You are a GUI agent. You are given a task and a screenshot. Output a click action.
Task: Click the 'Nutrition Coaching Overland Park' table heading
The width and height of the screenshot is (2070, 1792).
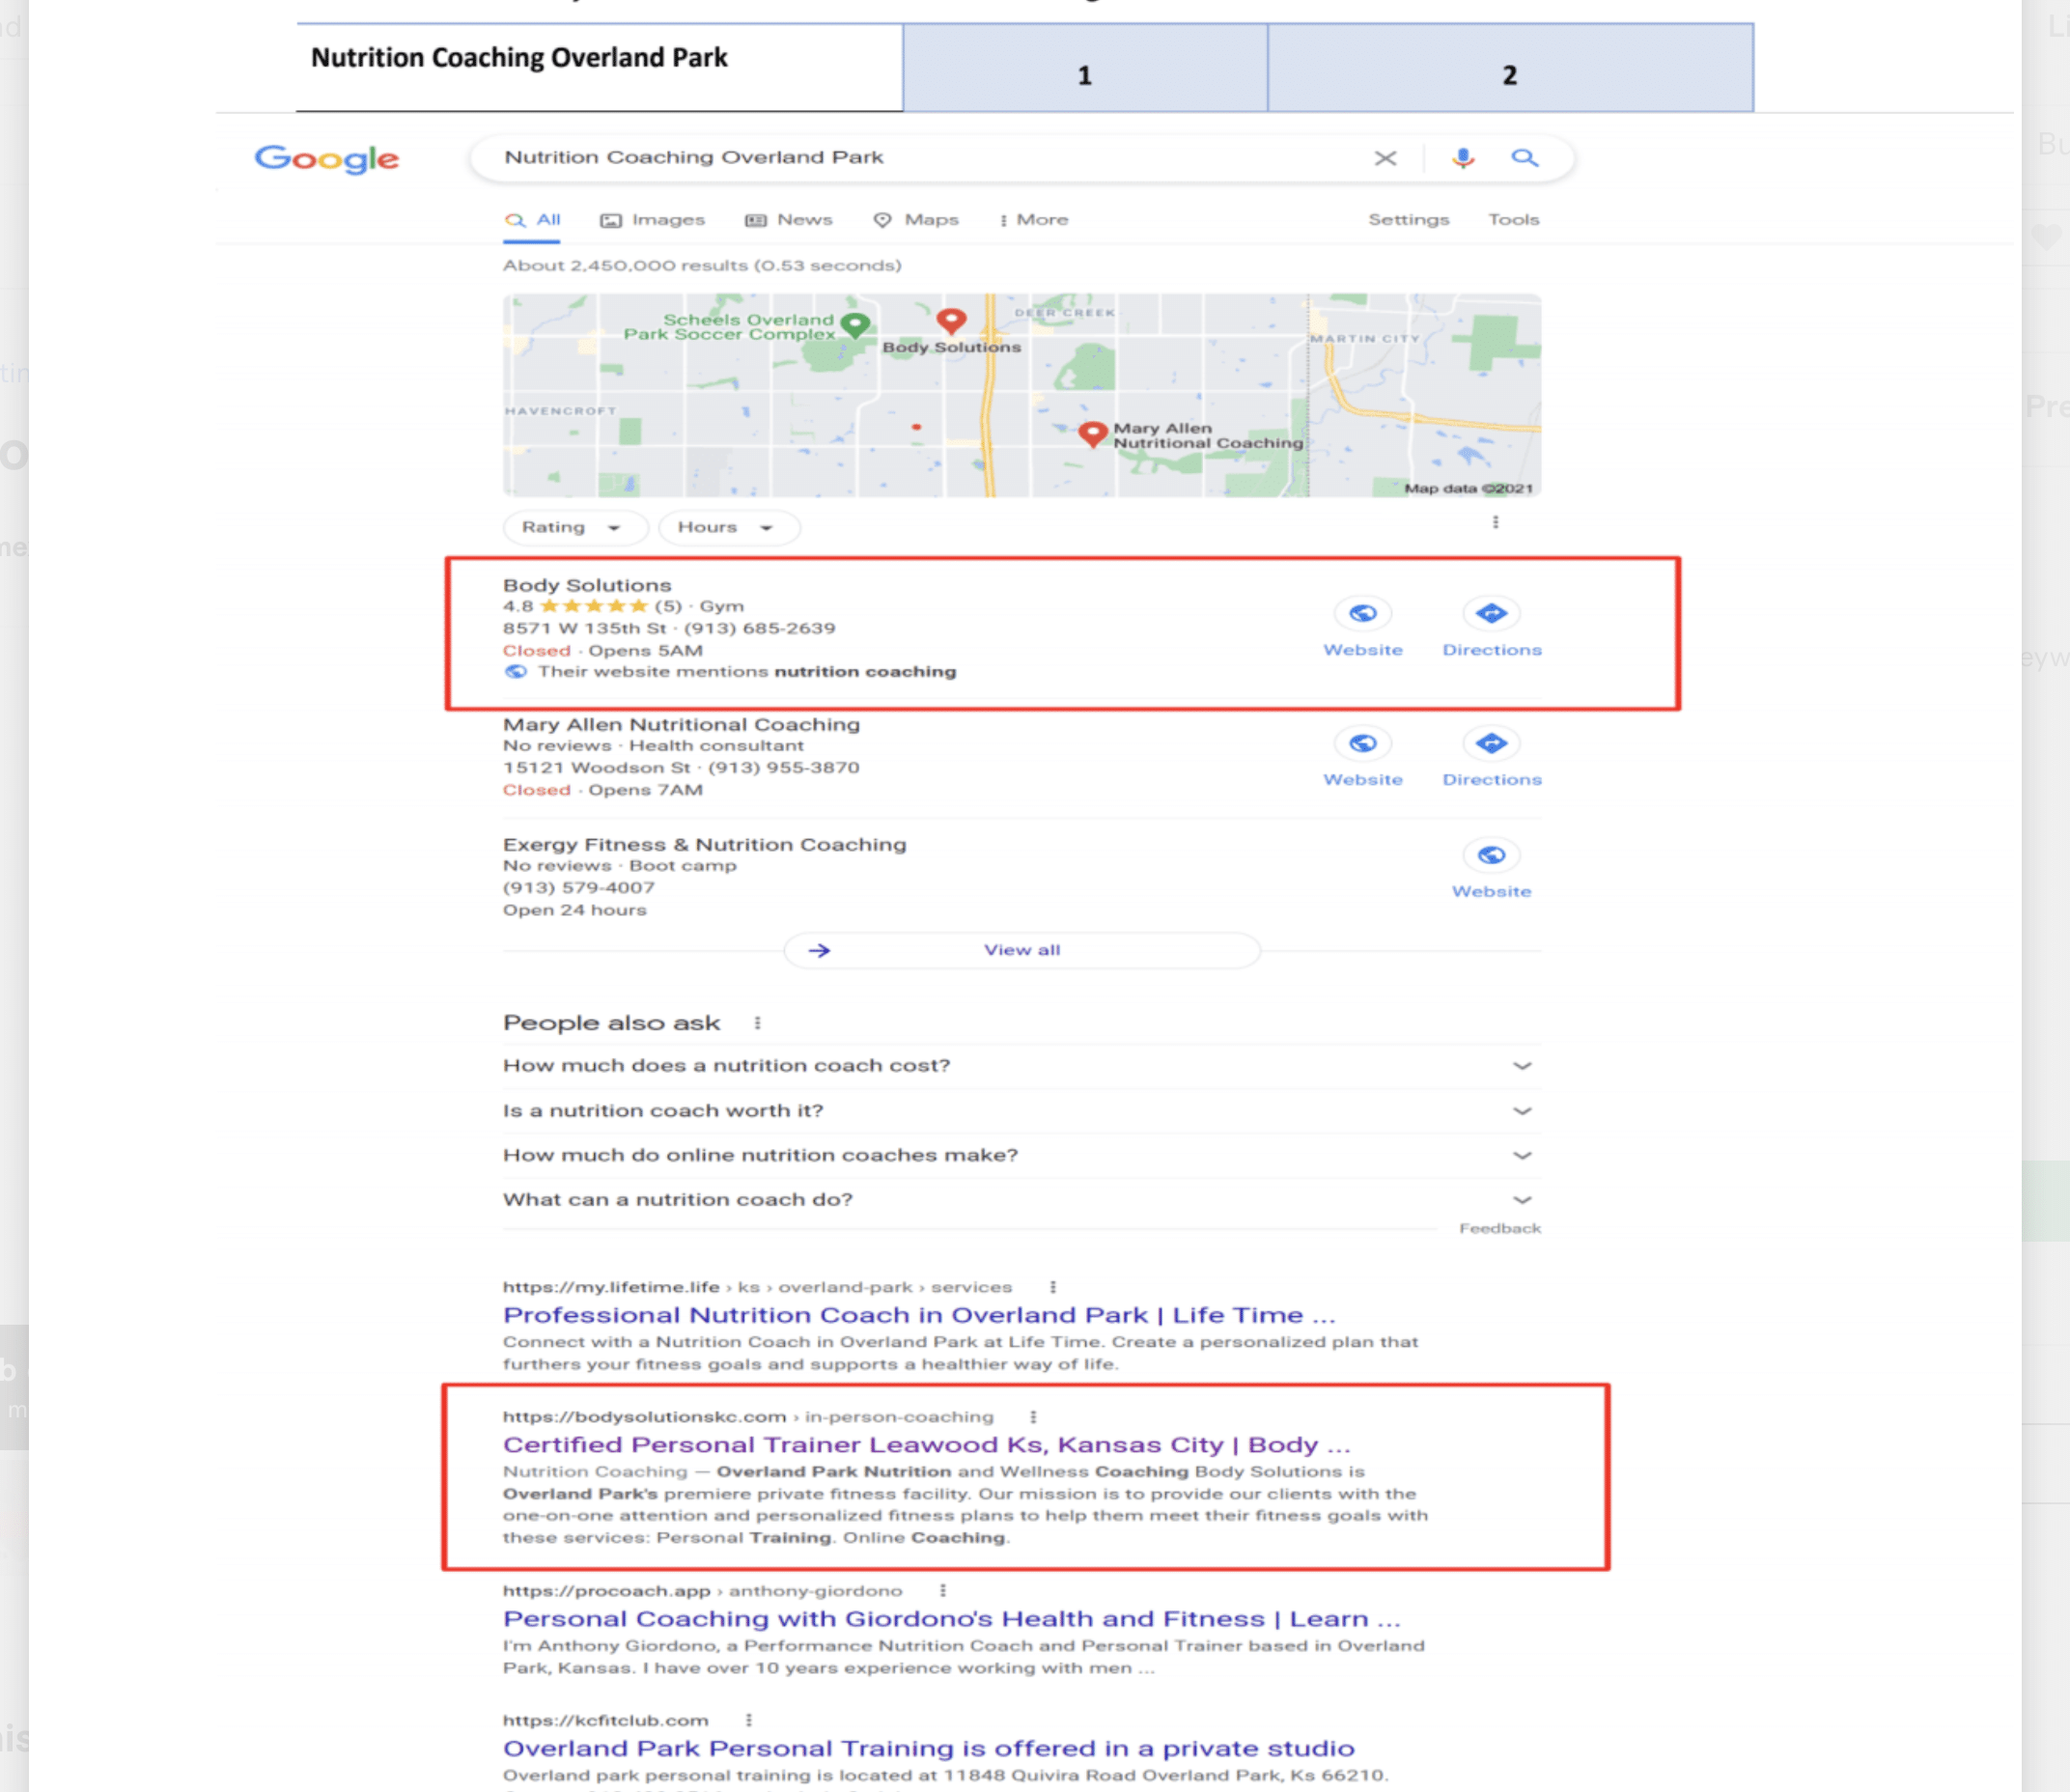[519, 58]
